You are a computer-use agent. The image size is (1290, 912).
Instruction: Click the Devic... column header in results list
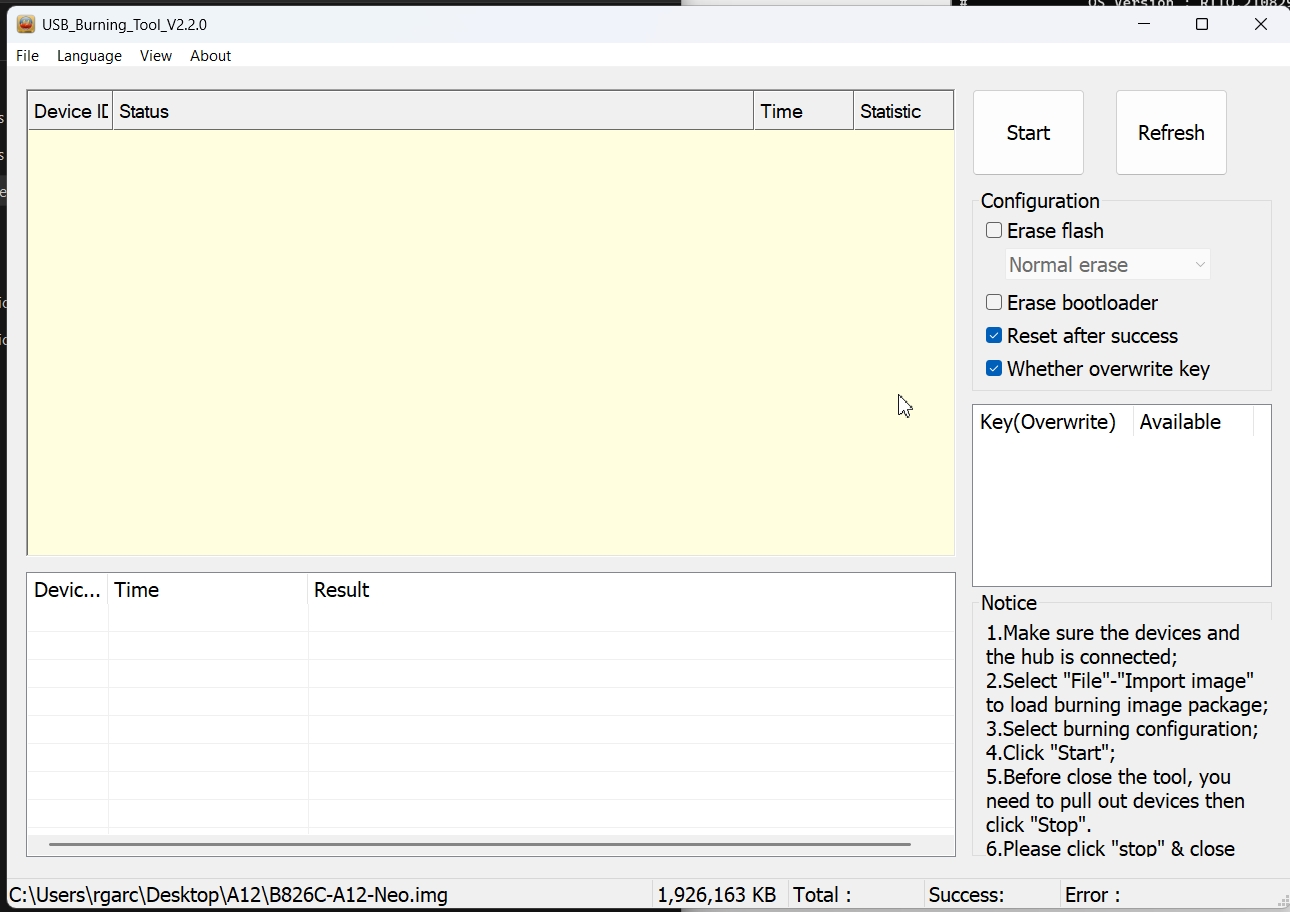point(67,590)
